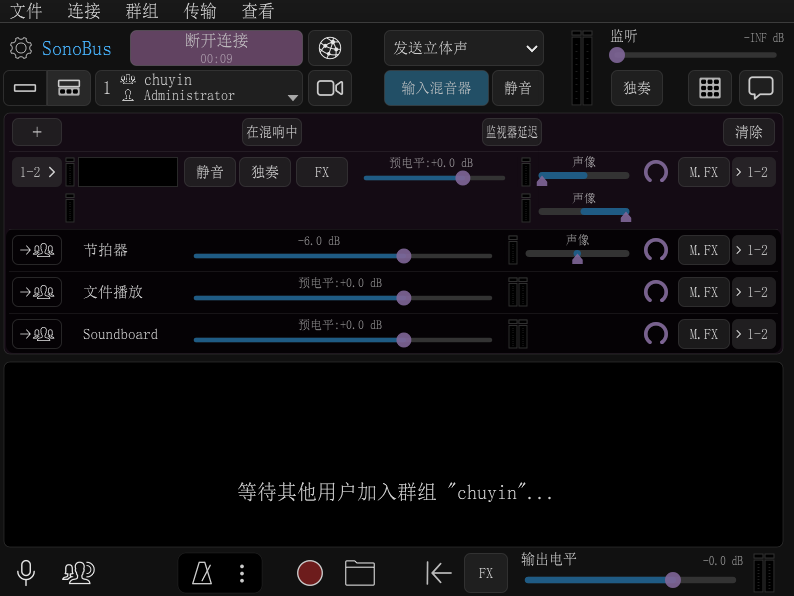
Task: Open 1-2 output selector on first input row
Action: tap(753, 172)
